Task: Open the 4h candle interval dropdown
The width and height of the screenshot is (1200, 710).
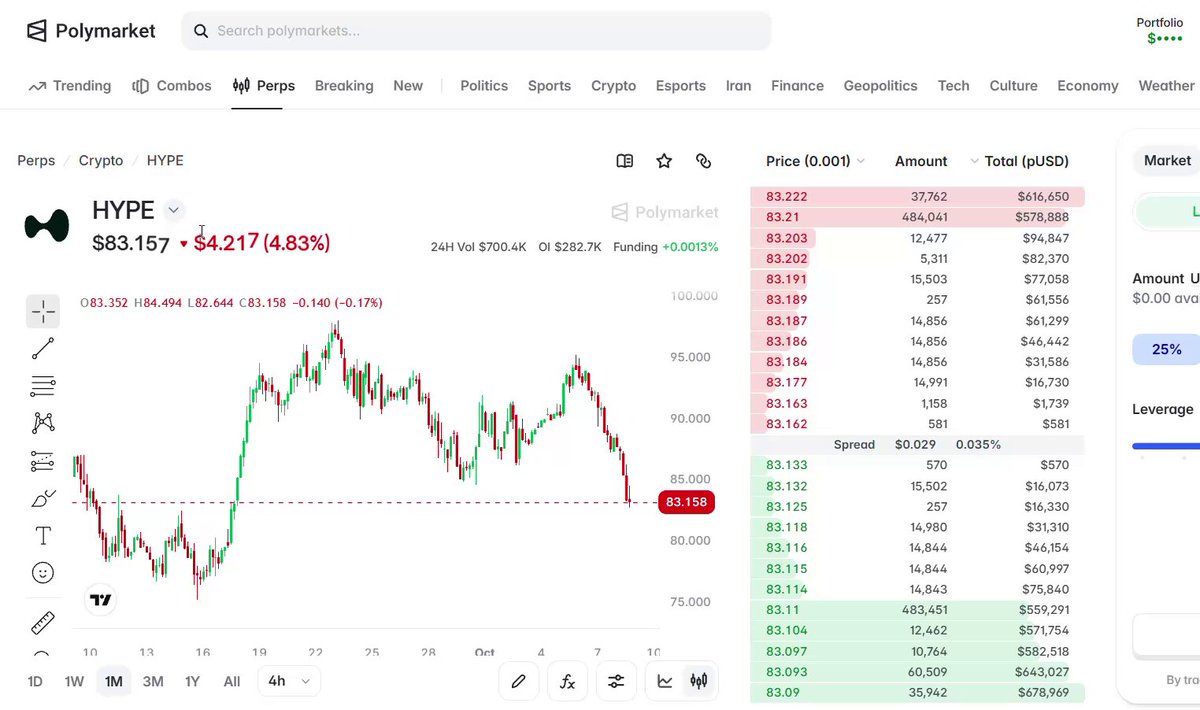Action: pos(289,682)
